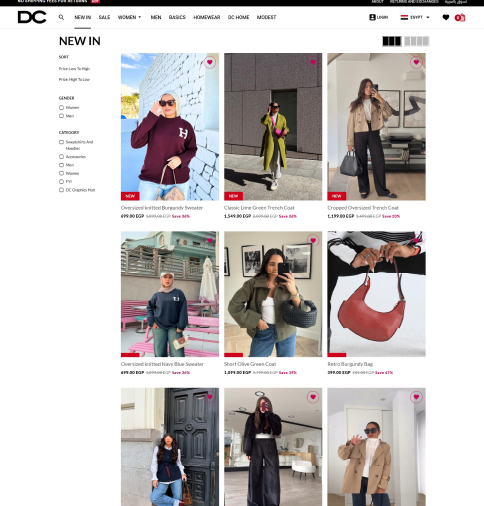Open the Egypt country selector dropdown
Viewport: 484px width, 506px height.
tap(415, 17)
